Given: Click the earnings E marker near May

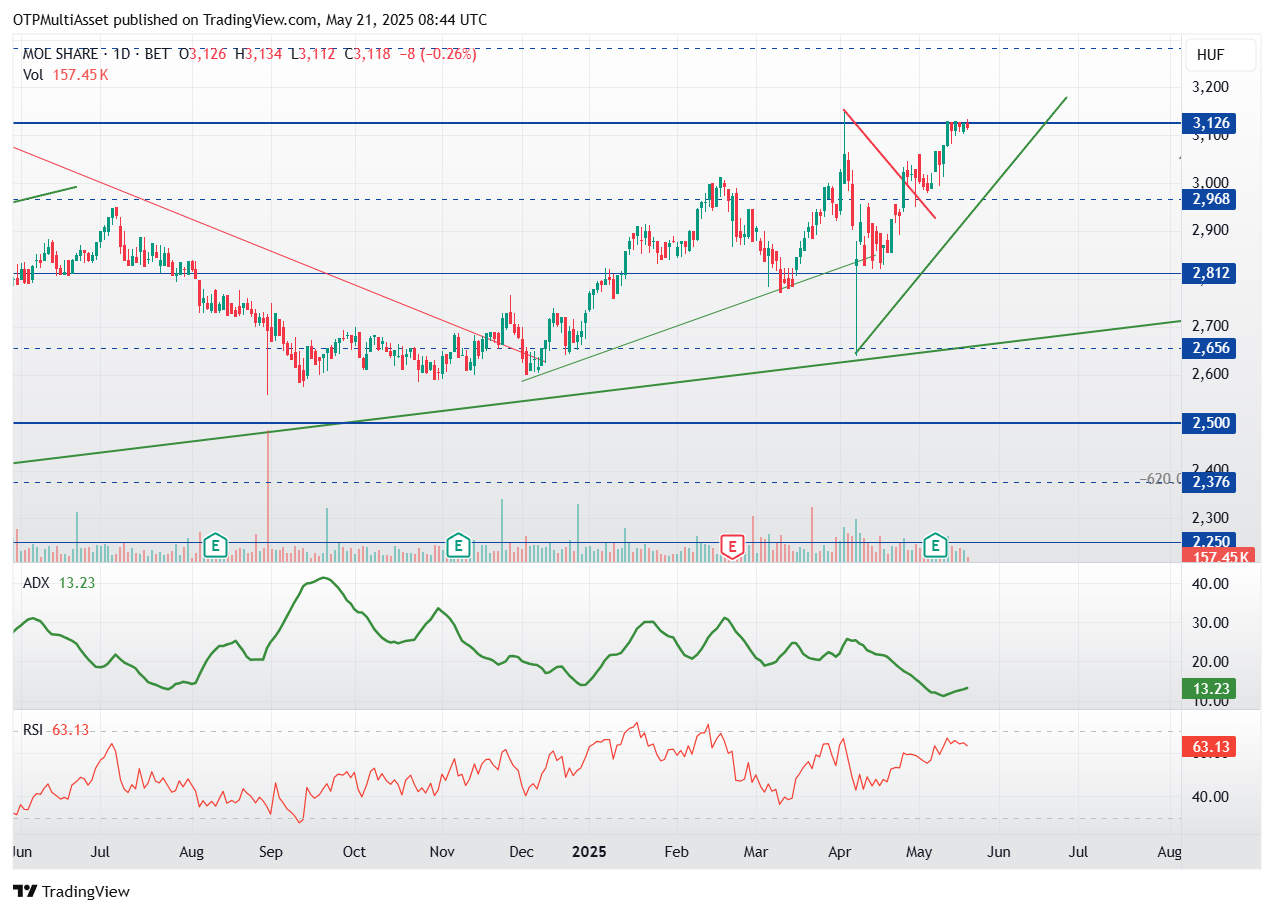Looking at the screenshot, I should (935, 545).
